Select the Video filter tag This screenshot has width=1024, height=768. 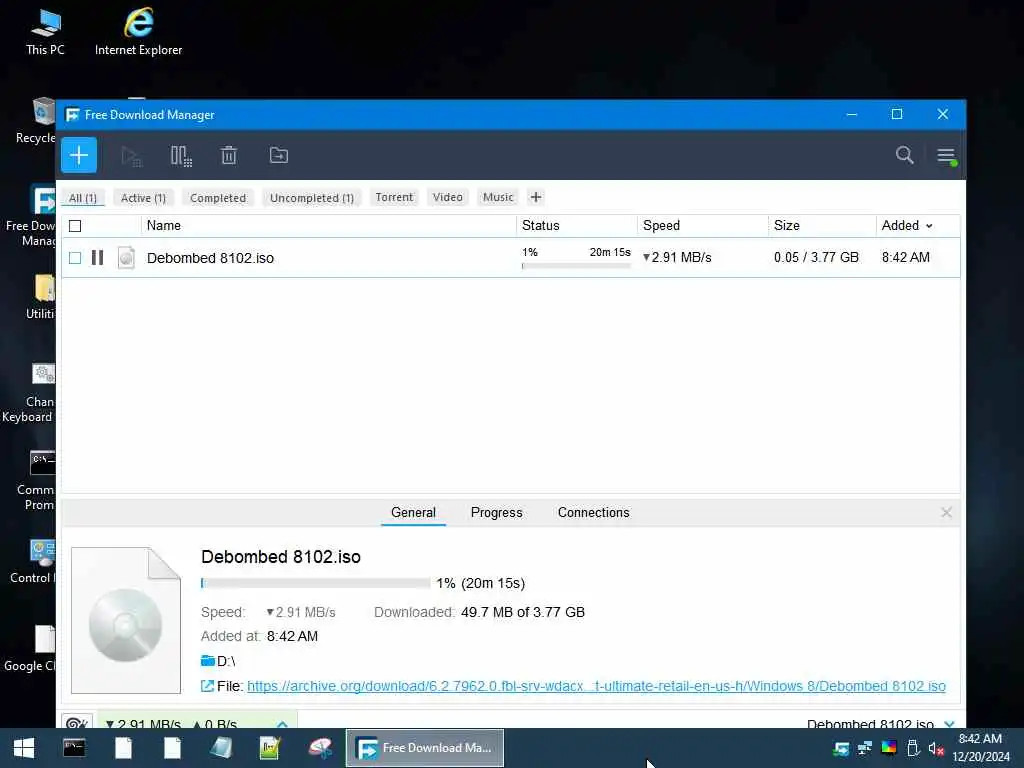tap(447, 197)
